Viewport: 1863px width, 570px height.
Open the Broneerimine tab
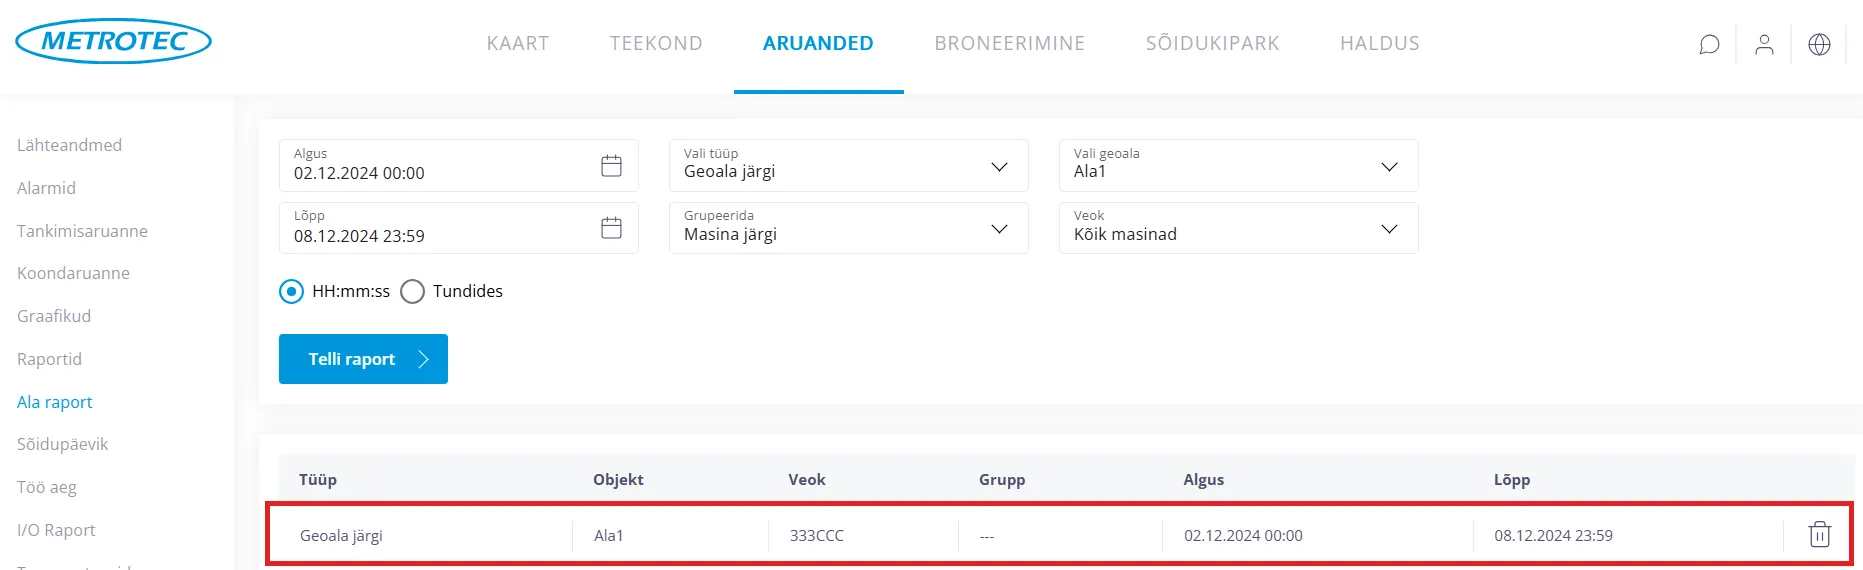(1009, 43)
